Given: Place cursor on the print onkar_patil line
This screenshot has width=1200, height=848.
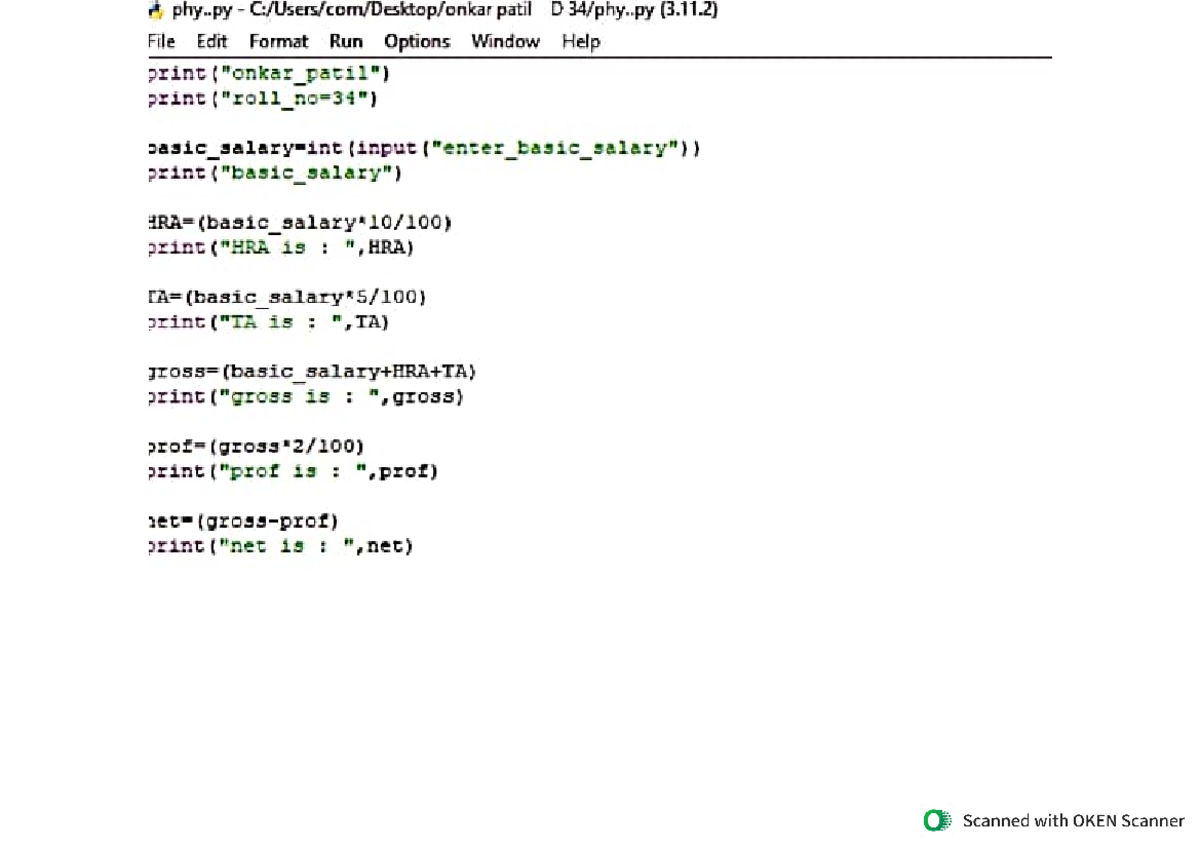Looking at the screenshot, I should 267,72.
